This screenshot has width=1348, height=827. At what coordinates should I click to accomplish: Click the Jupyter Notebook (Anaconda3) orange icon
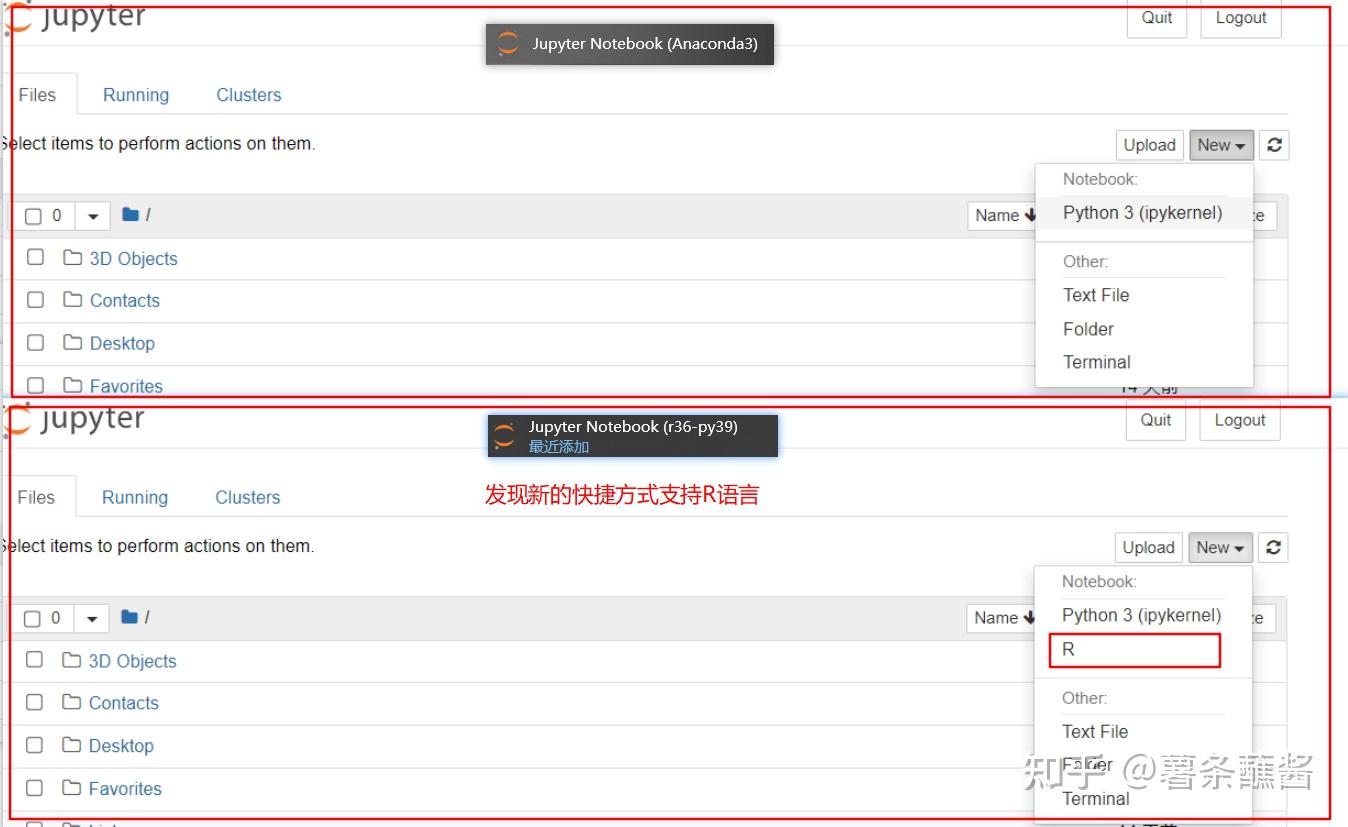(x=507, y=44)
